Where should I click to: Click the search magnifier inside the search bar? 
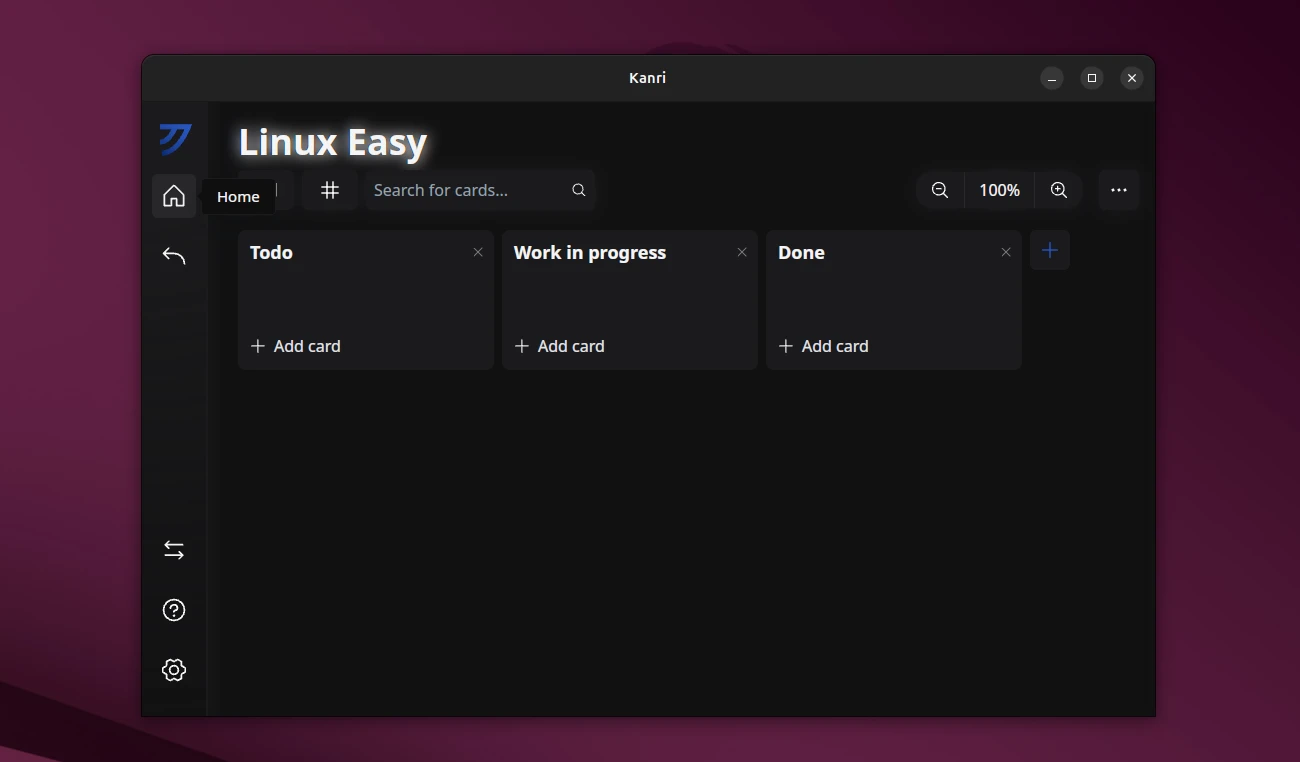coord(578,189)
